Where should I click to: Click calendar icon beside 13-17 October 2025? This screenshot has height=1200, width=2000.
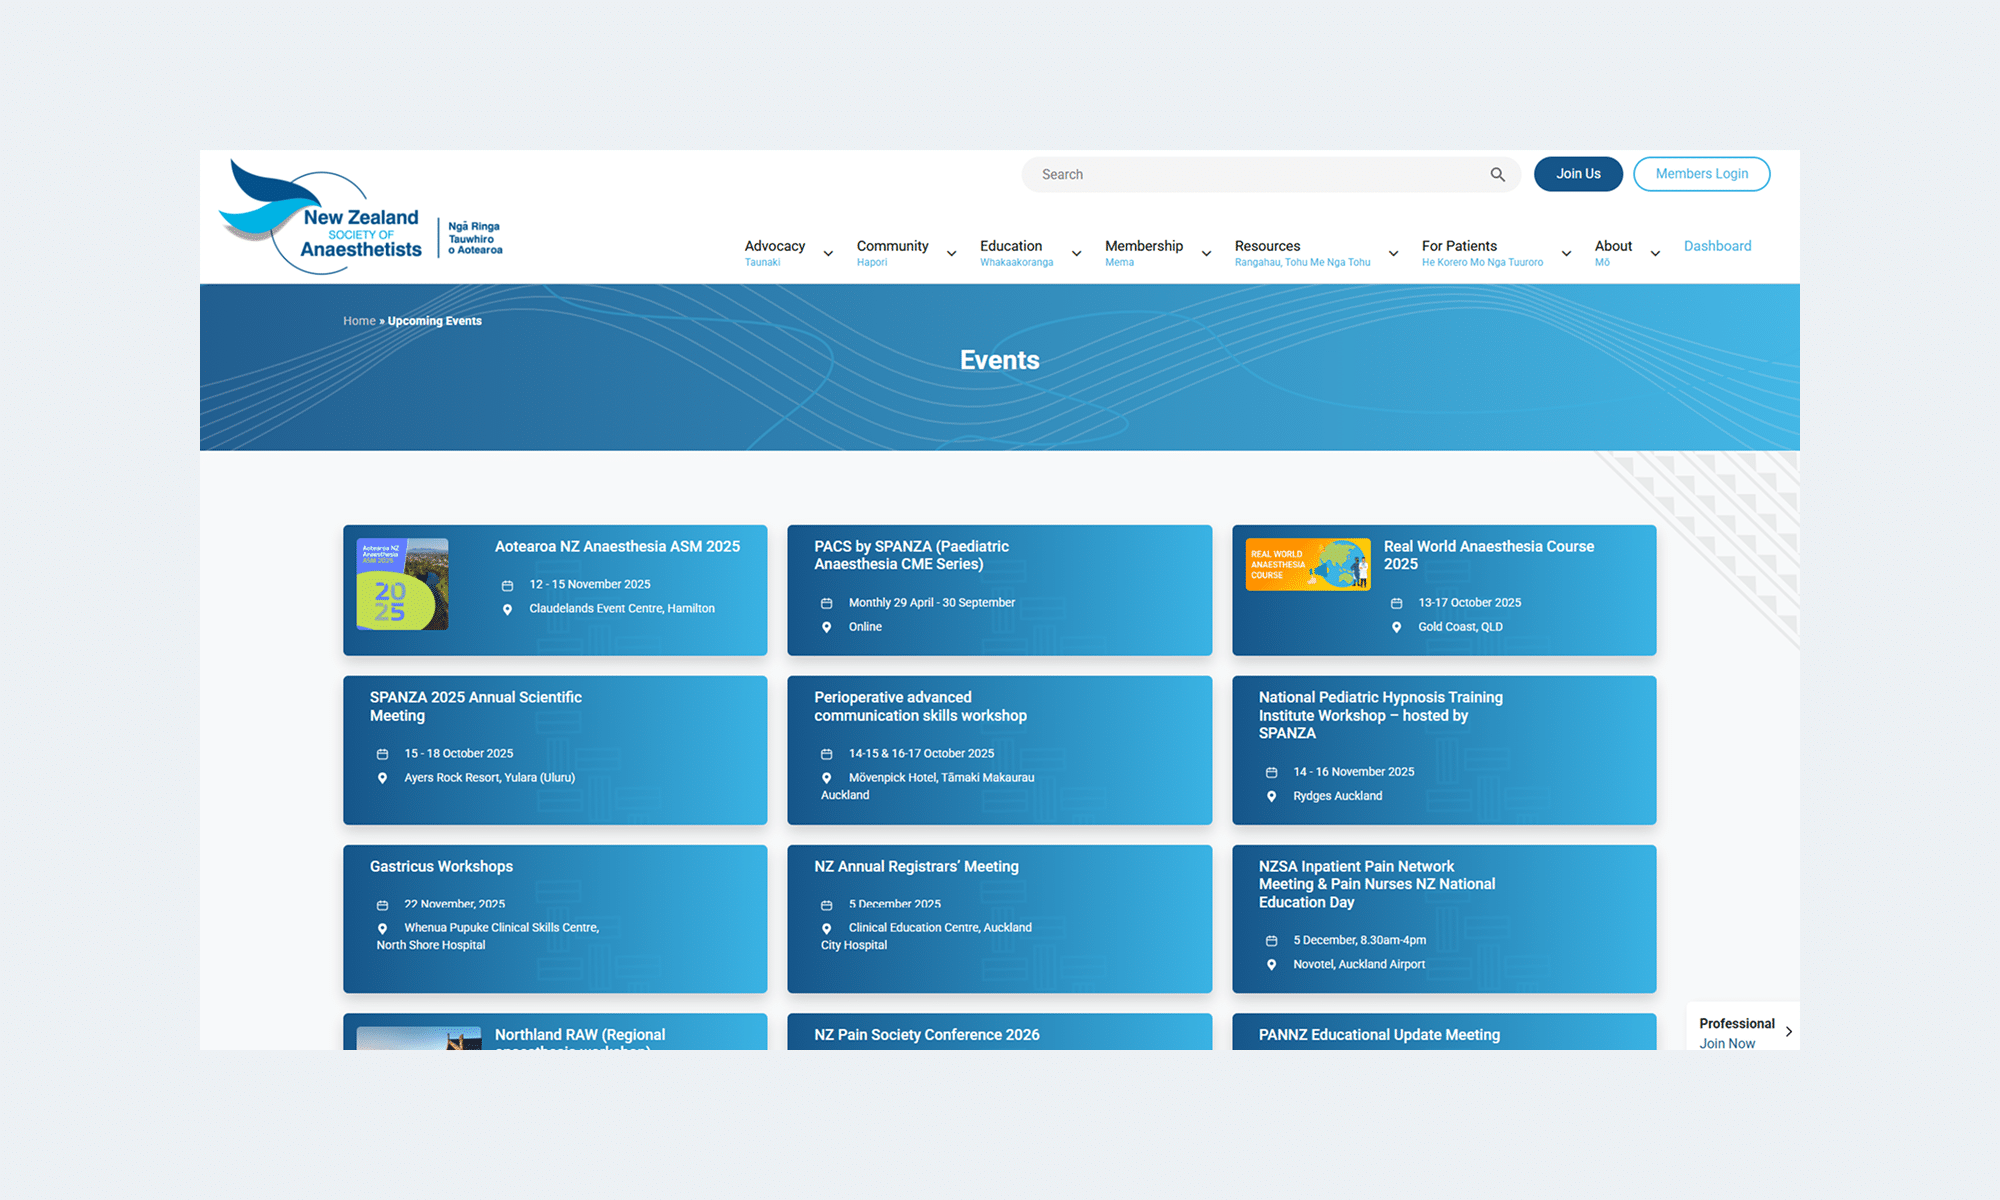coord(1396,603)
